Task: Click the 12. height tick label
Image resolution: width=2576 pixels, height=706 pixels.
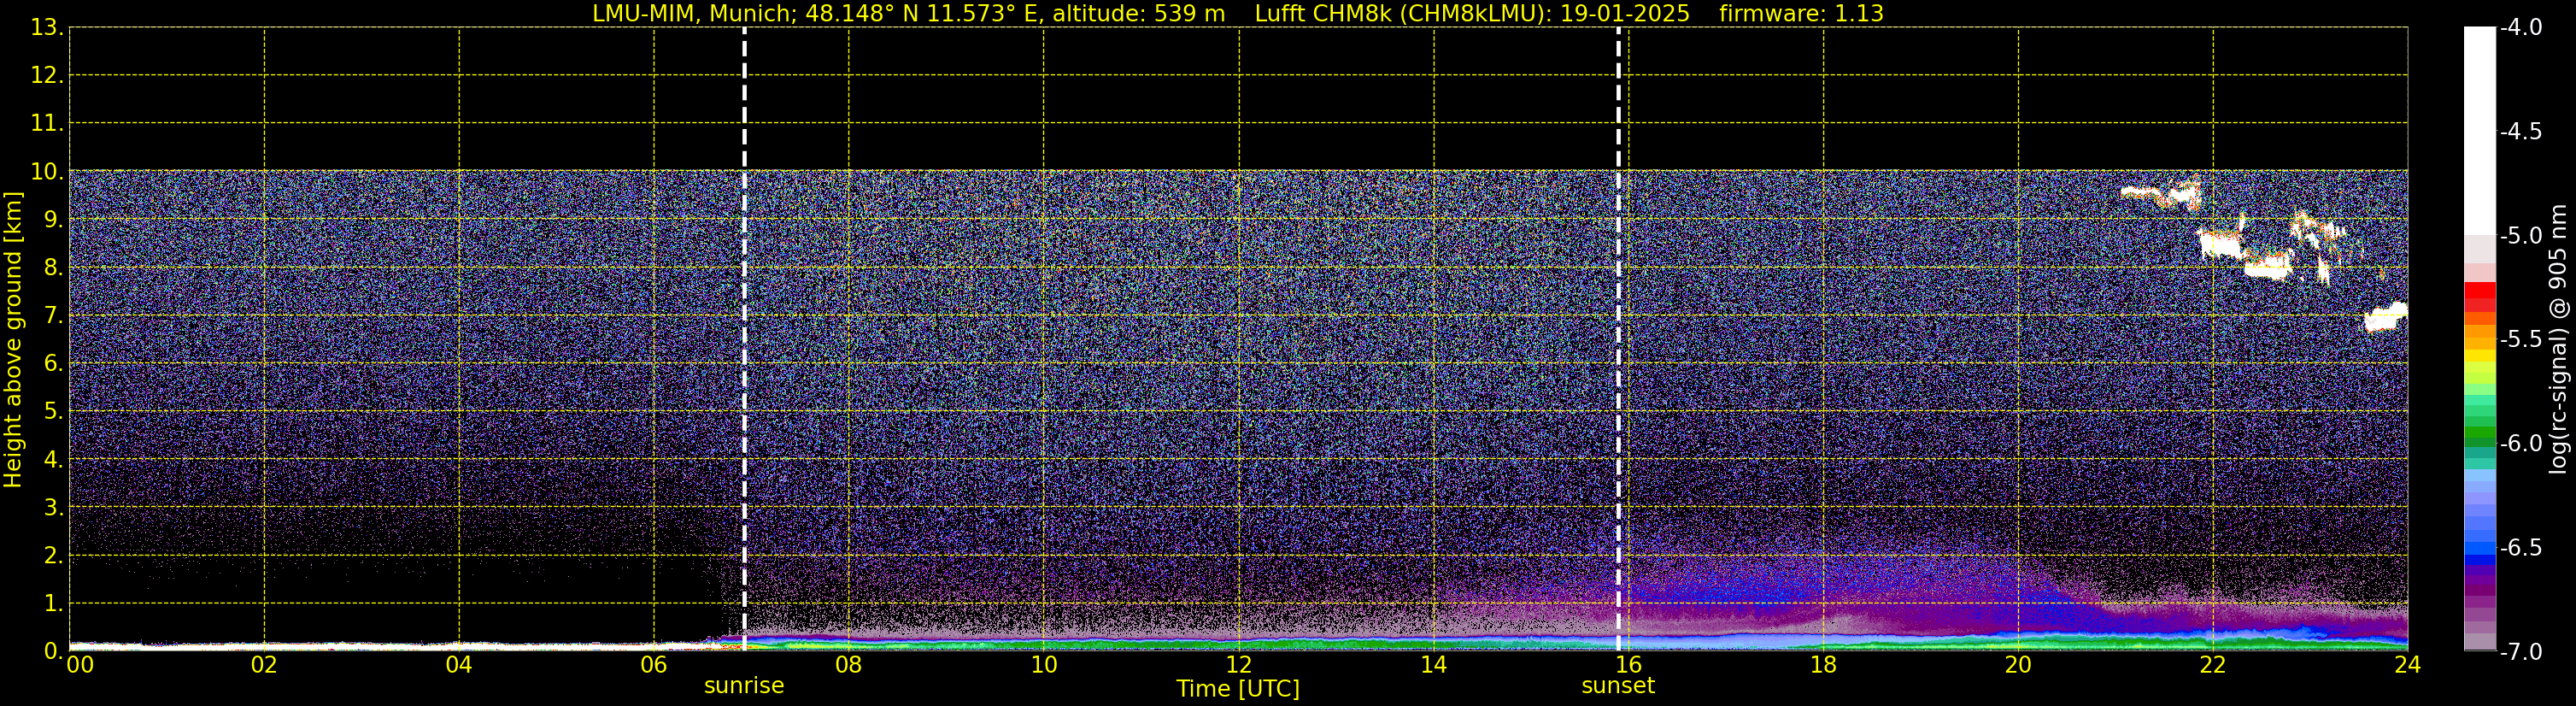Action: pyautogui.click(x=46, y=76)
